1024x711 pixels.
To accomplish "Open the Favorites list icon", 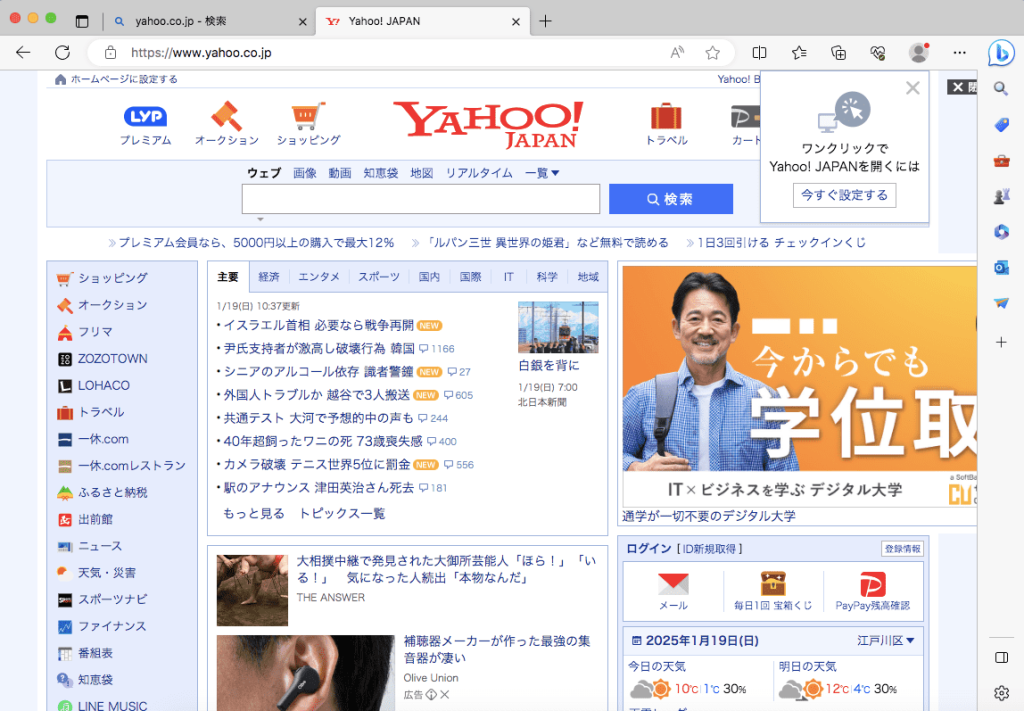I will [799, 53].
